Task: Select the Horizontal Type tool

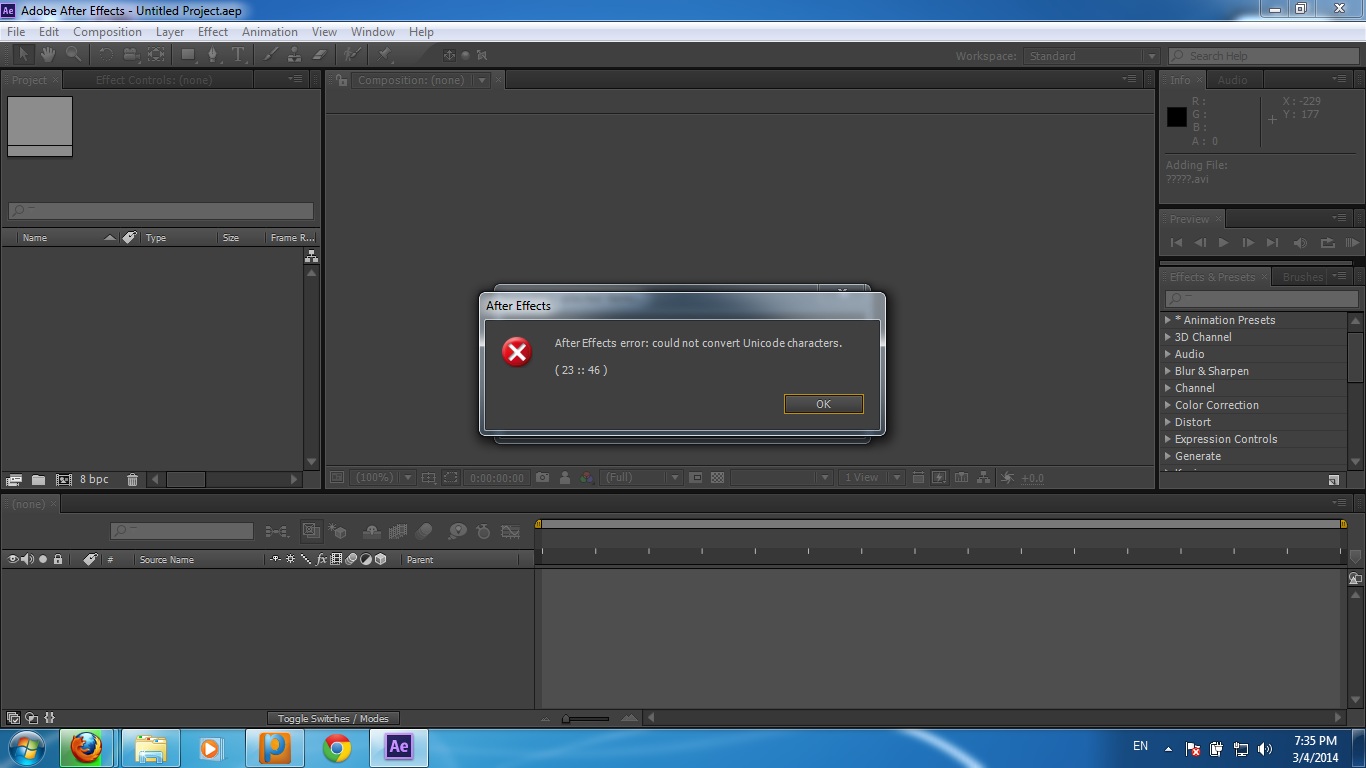Action: point(239,55)
